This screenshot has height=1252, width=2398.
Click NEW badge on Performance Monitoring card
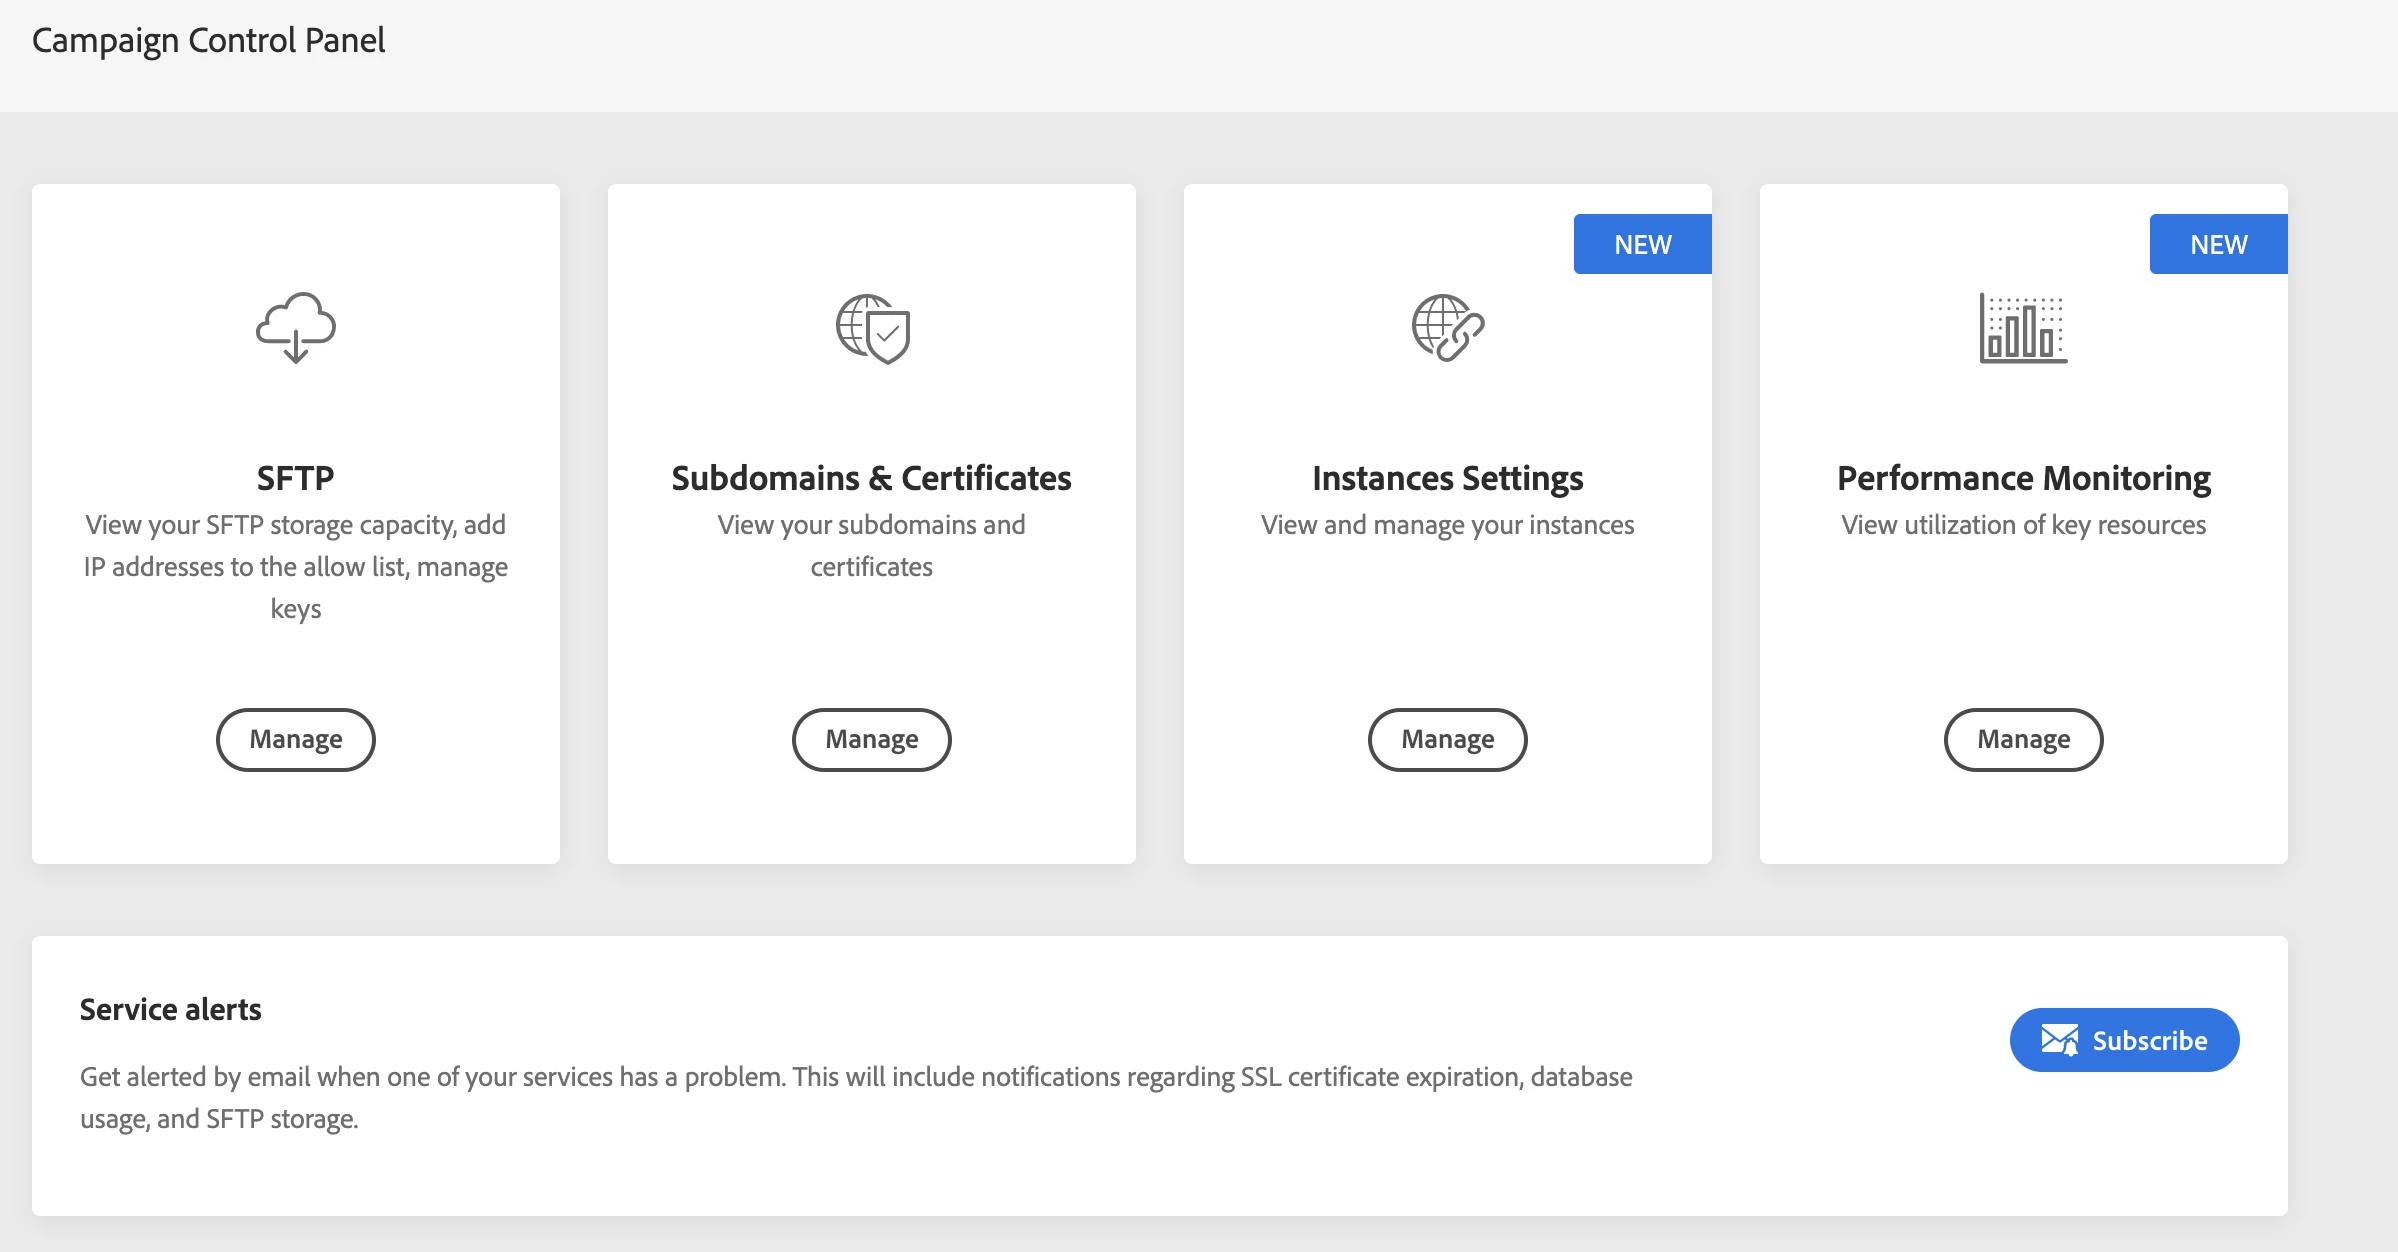pyautogui.click(x=2218, y=244)
